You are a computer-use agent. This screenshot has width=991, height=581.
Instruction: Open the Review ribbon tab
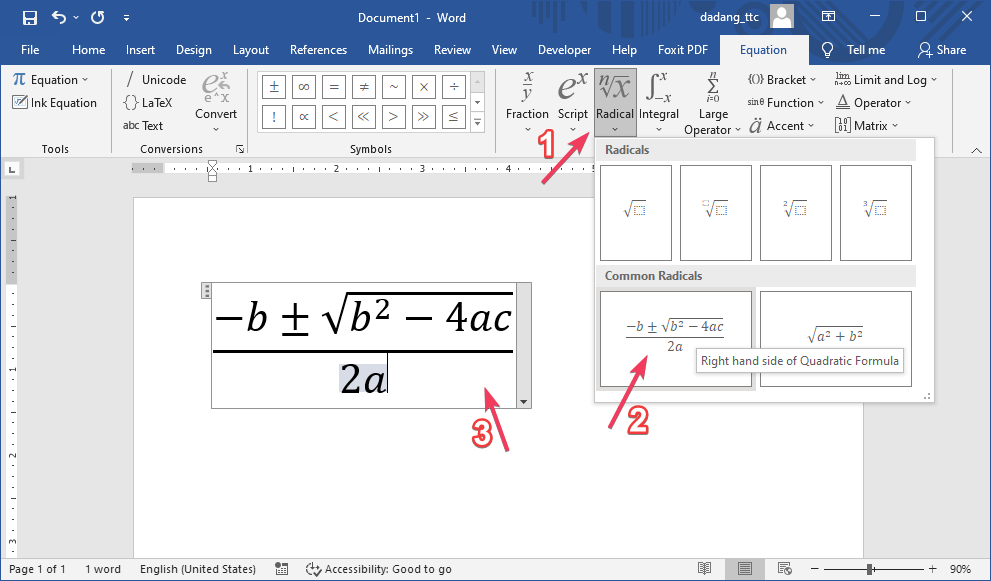coord(452,49)
